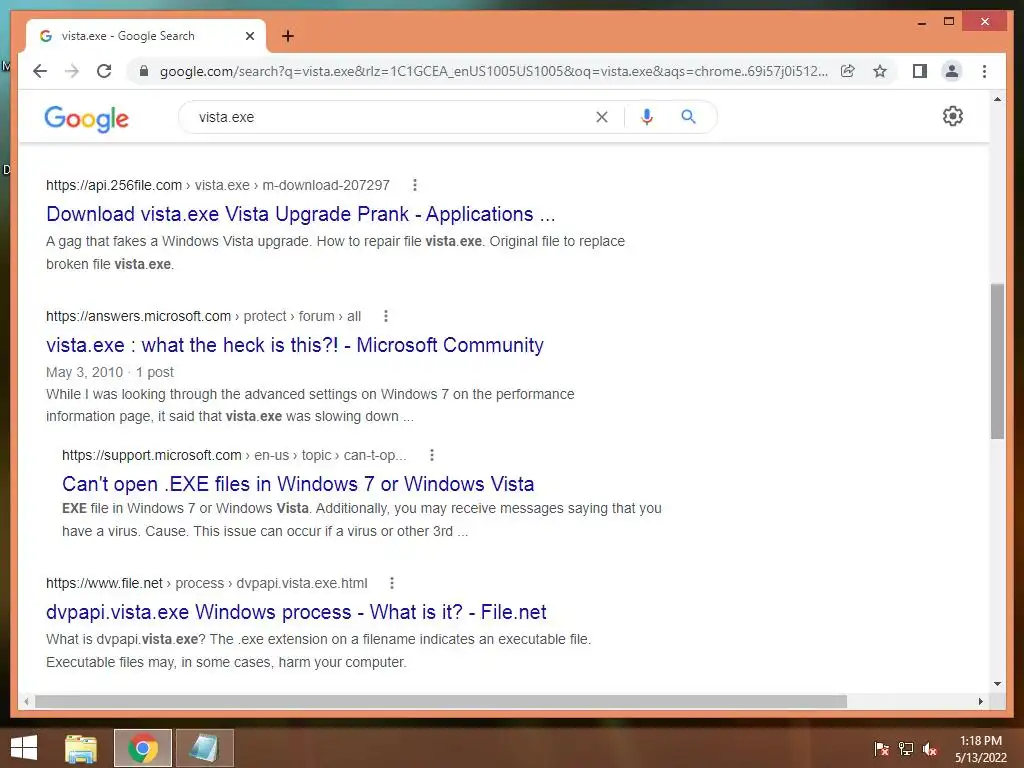Open a new tab with the plus button

[288, 36]
